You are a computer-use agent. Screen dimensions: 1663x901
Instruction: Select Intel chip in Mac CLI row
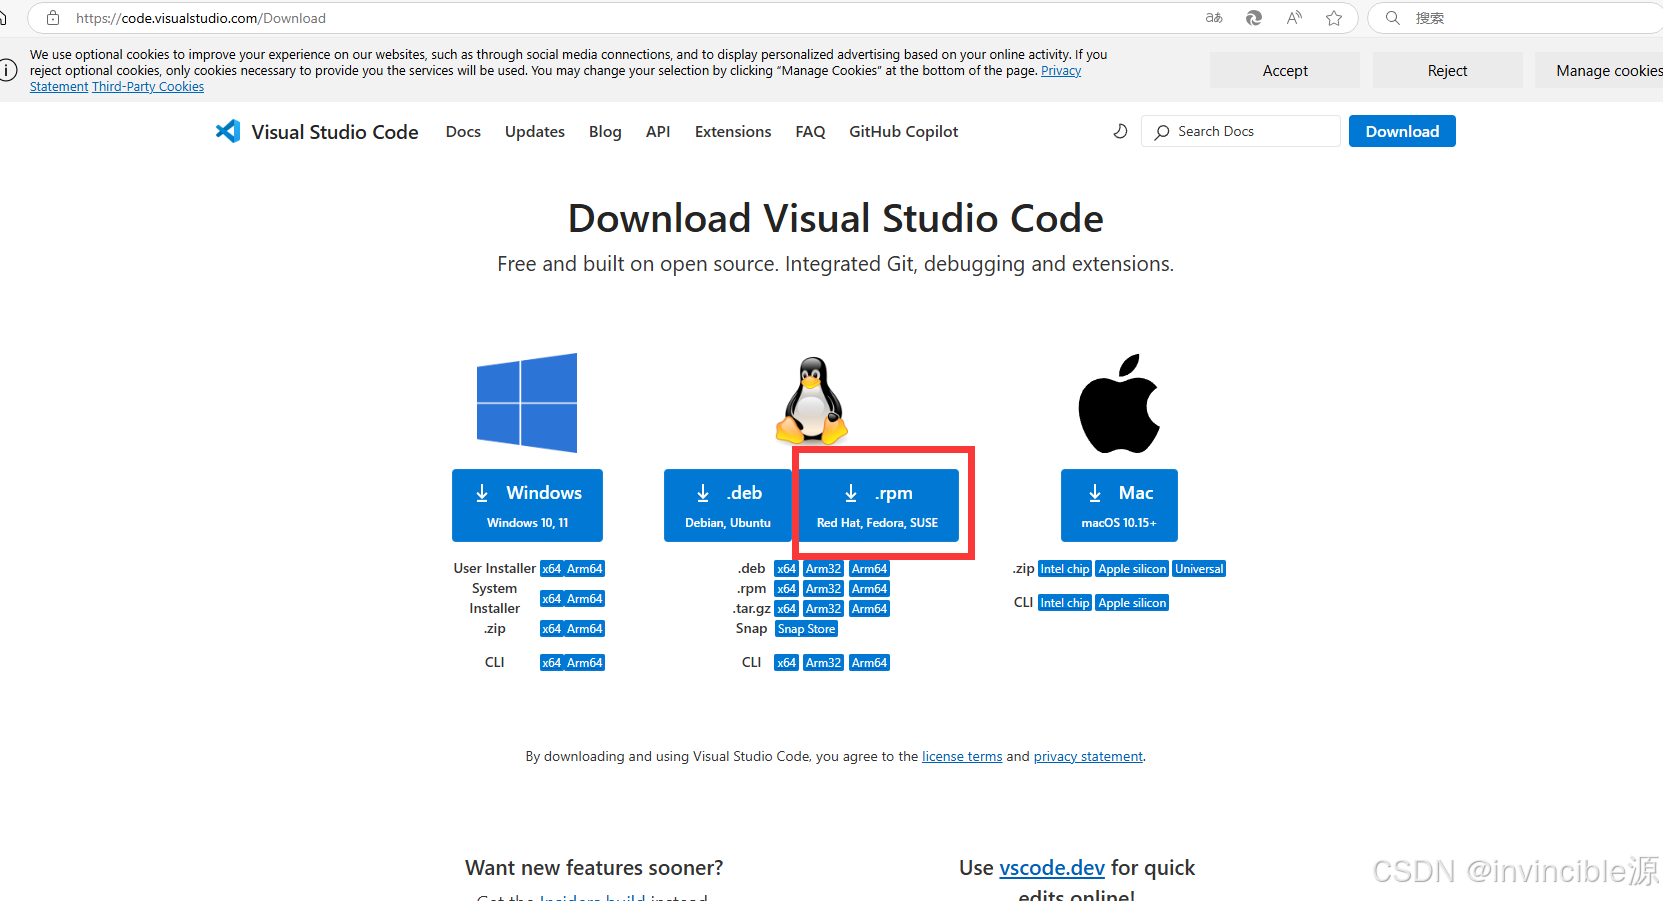click(x=1065, y=603)
